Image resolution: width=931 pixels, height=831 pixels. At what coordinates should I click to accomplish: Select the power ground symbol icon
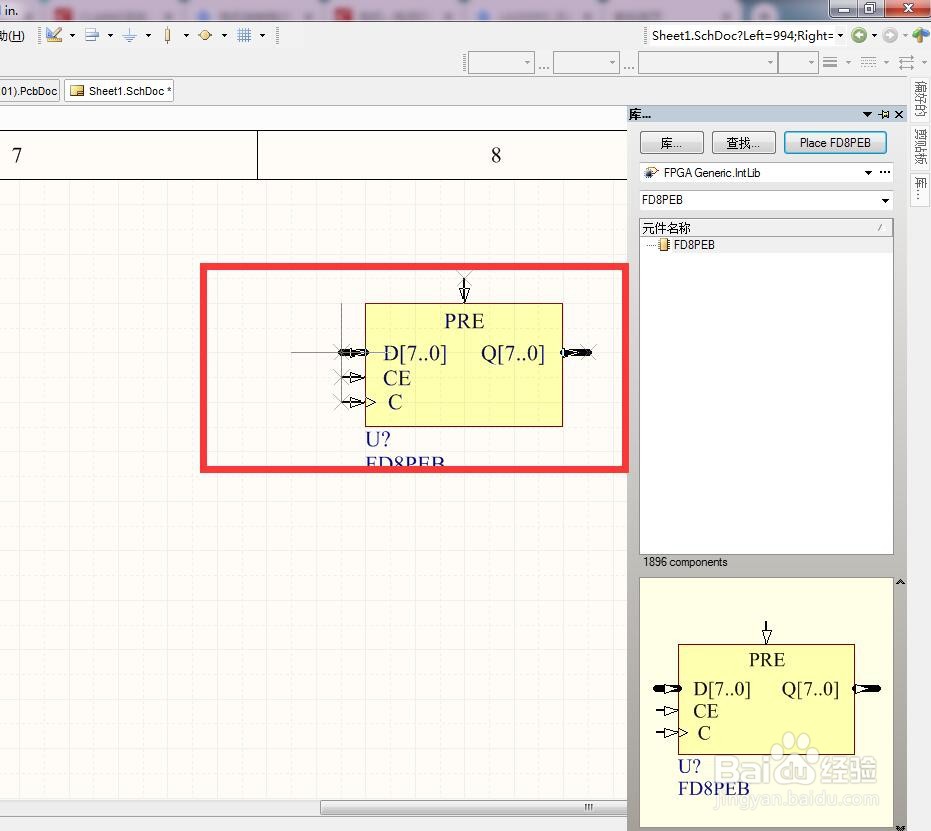(x=129, y=36)
